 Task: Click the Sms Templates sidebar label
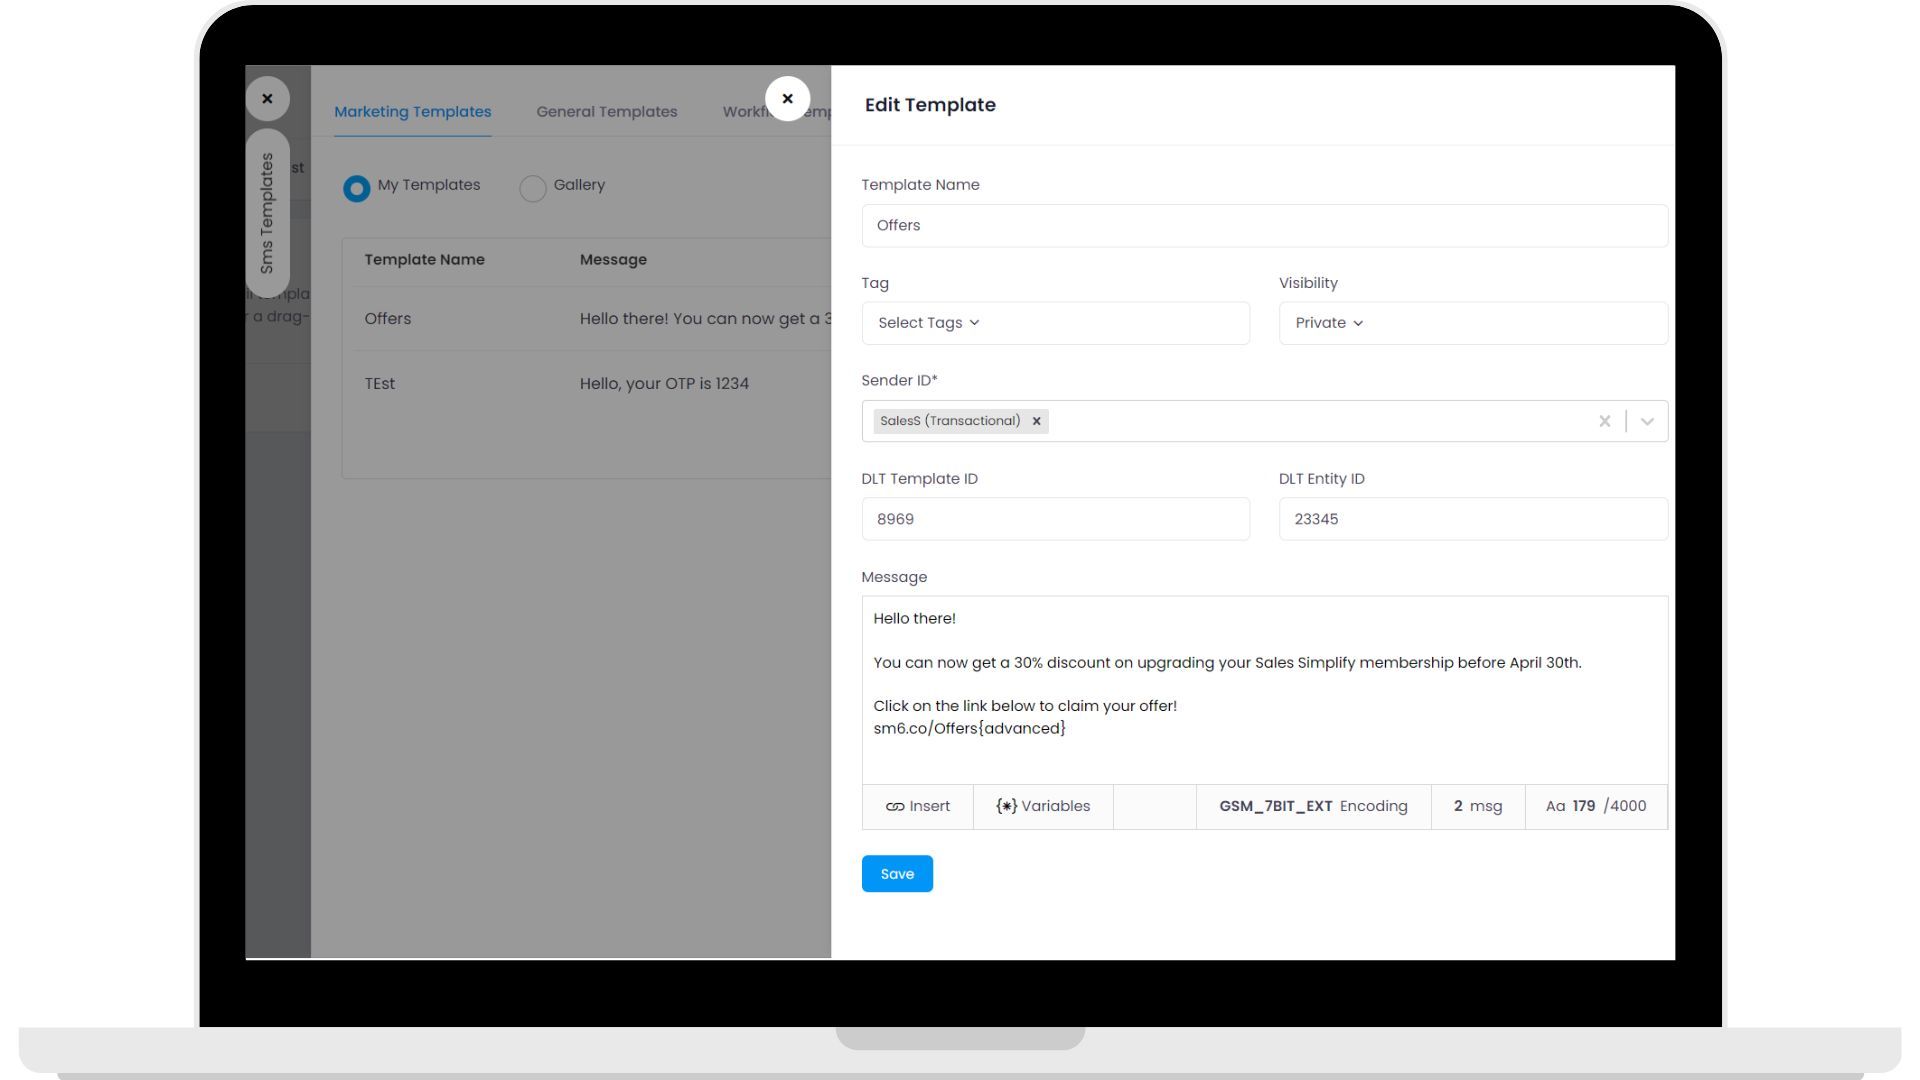tap(267, 213)
